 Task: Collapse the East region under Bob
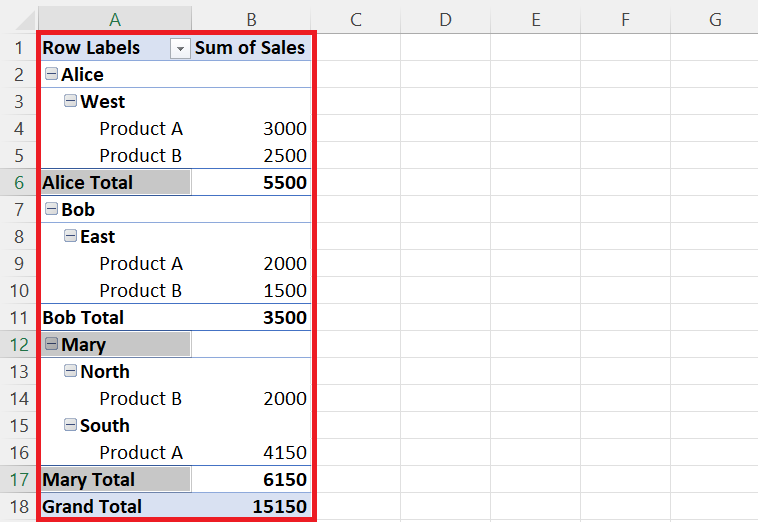point(71,236)
